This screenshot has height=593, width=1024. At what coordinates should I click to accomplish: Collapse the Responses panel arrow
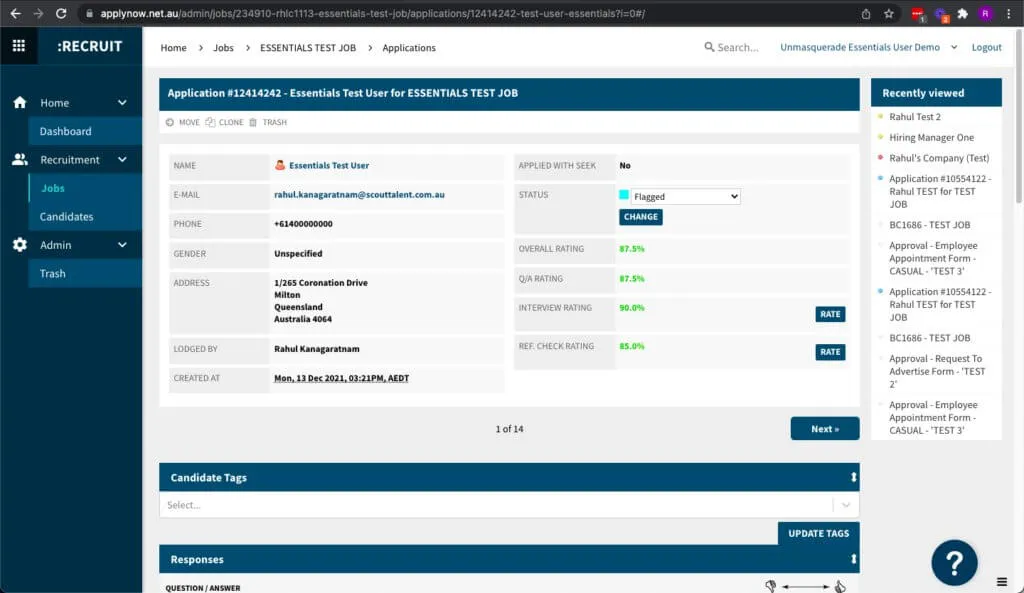(854, 559)
